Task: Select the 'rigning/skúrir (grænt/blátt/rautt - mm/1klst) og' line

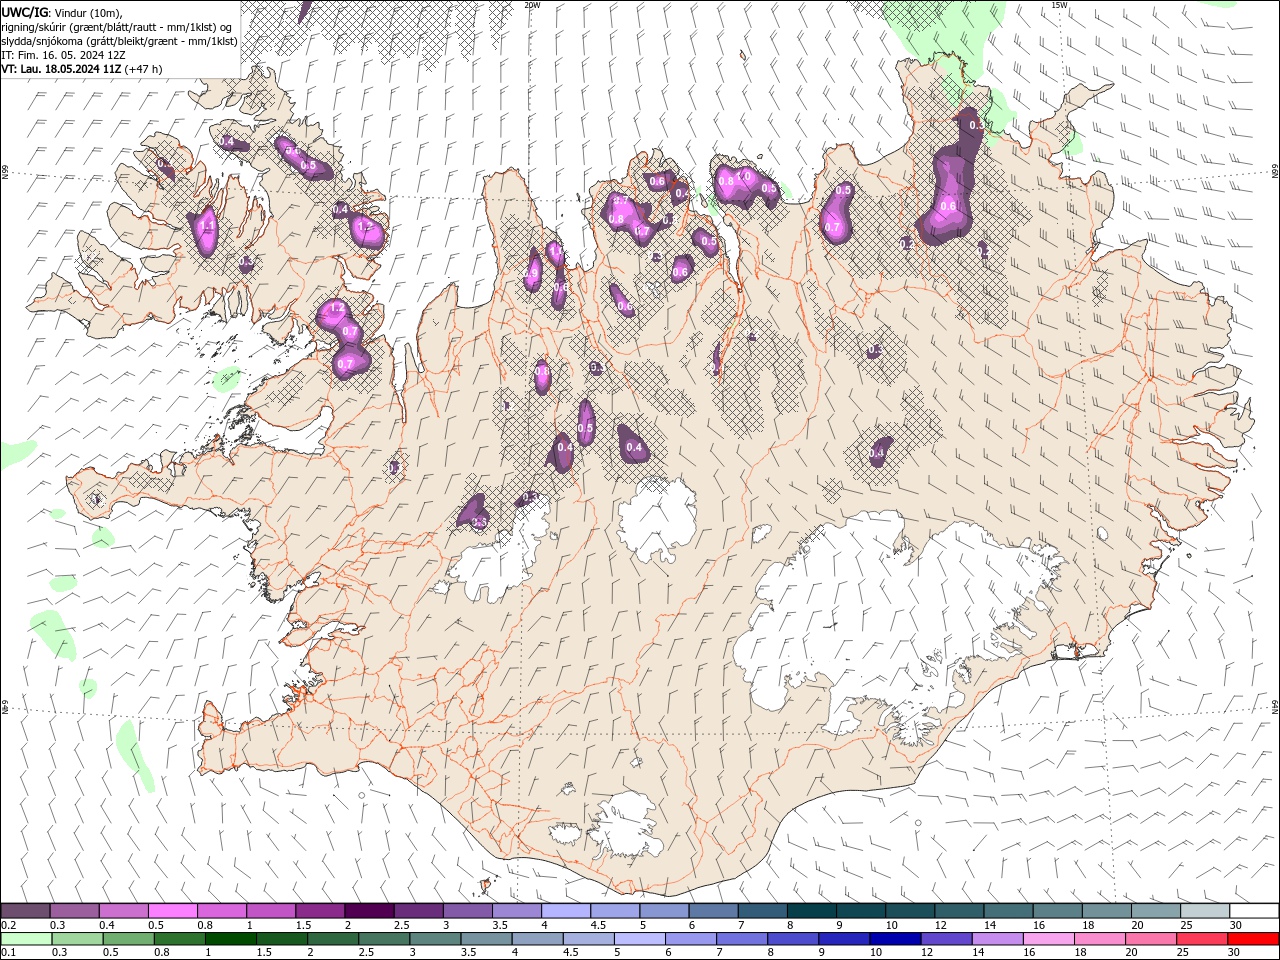Action: (x=117, y=27)
